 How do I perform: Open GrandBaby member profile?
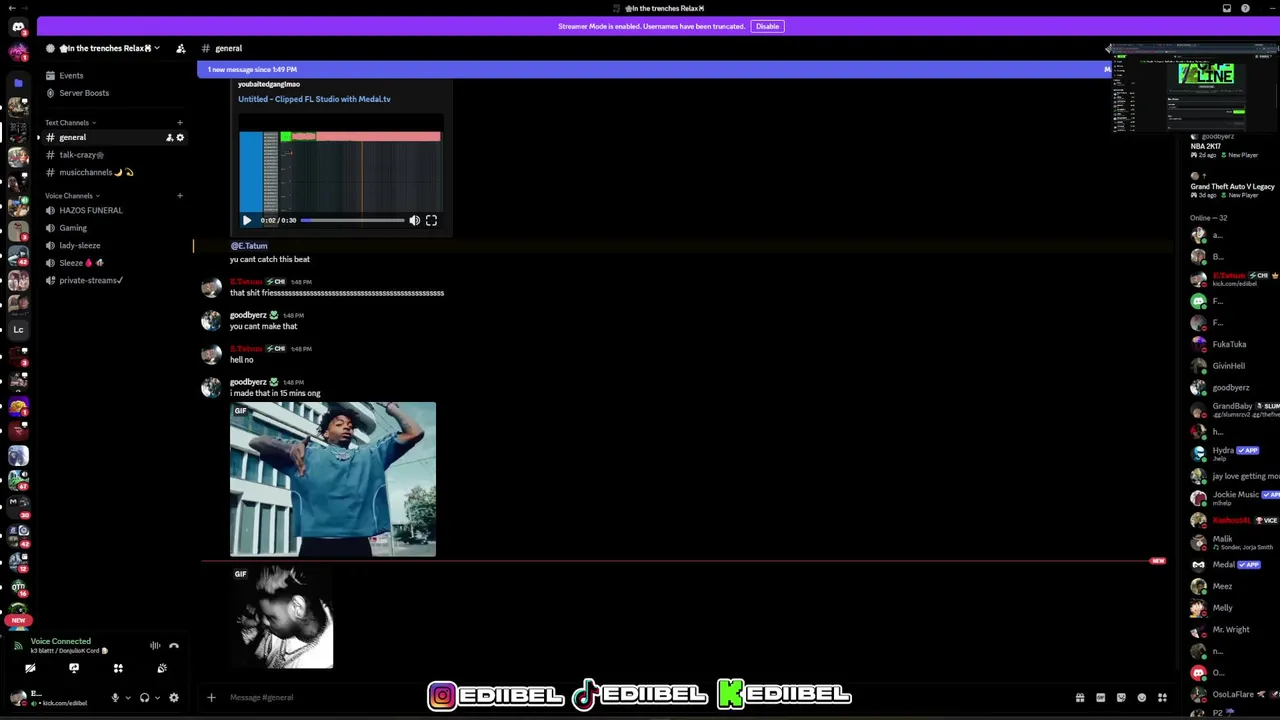coord(1234,410)
